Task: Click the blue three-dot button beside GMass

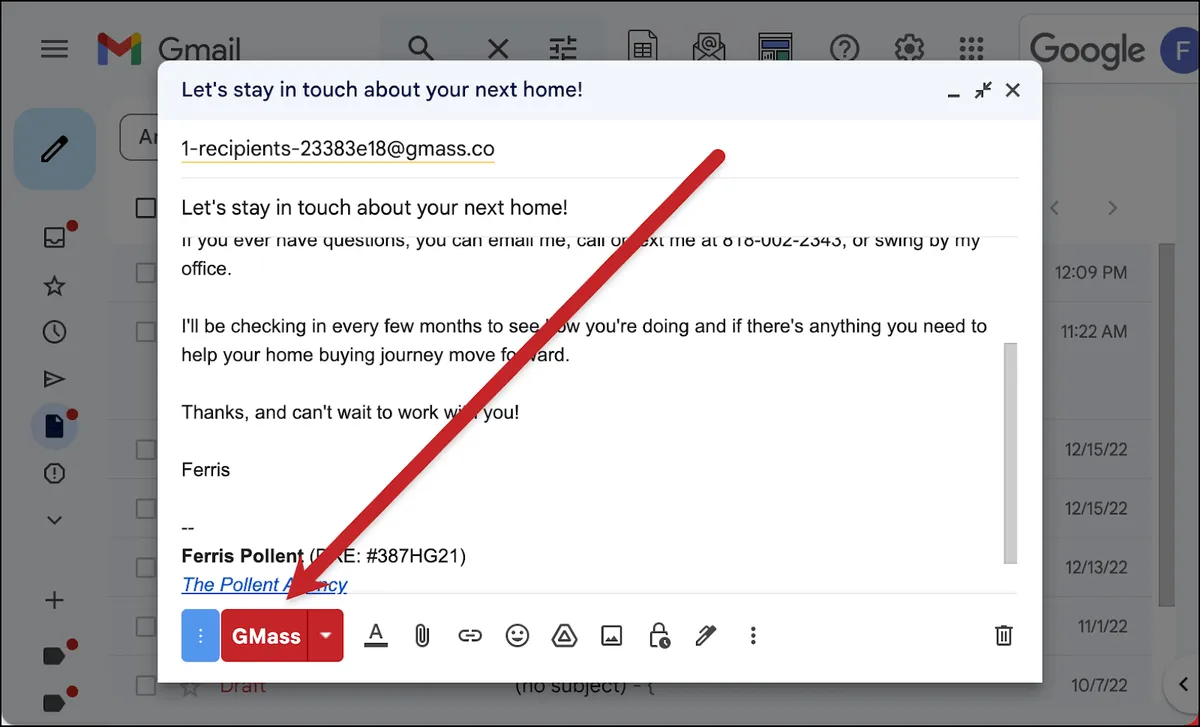Action: (x=201, y=636)
